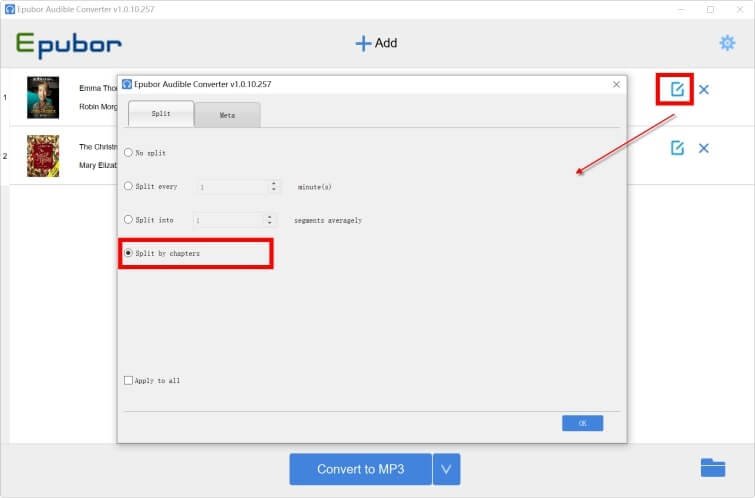Expand the output format dropdown arrow
Image resolution: width=755 pixels, height=498 pixels.
pos(446,469)
